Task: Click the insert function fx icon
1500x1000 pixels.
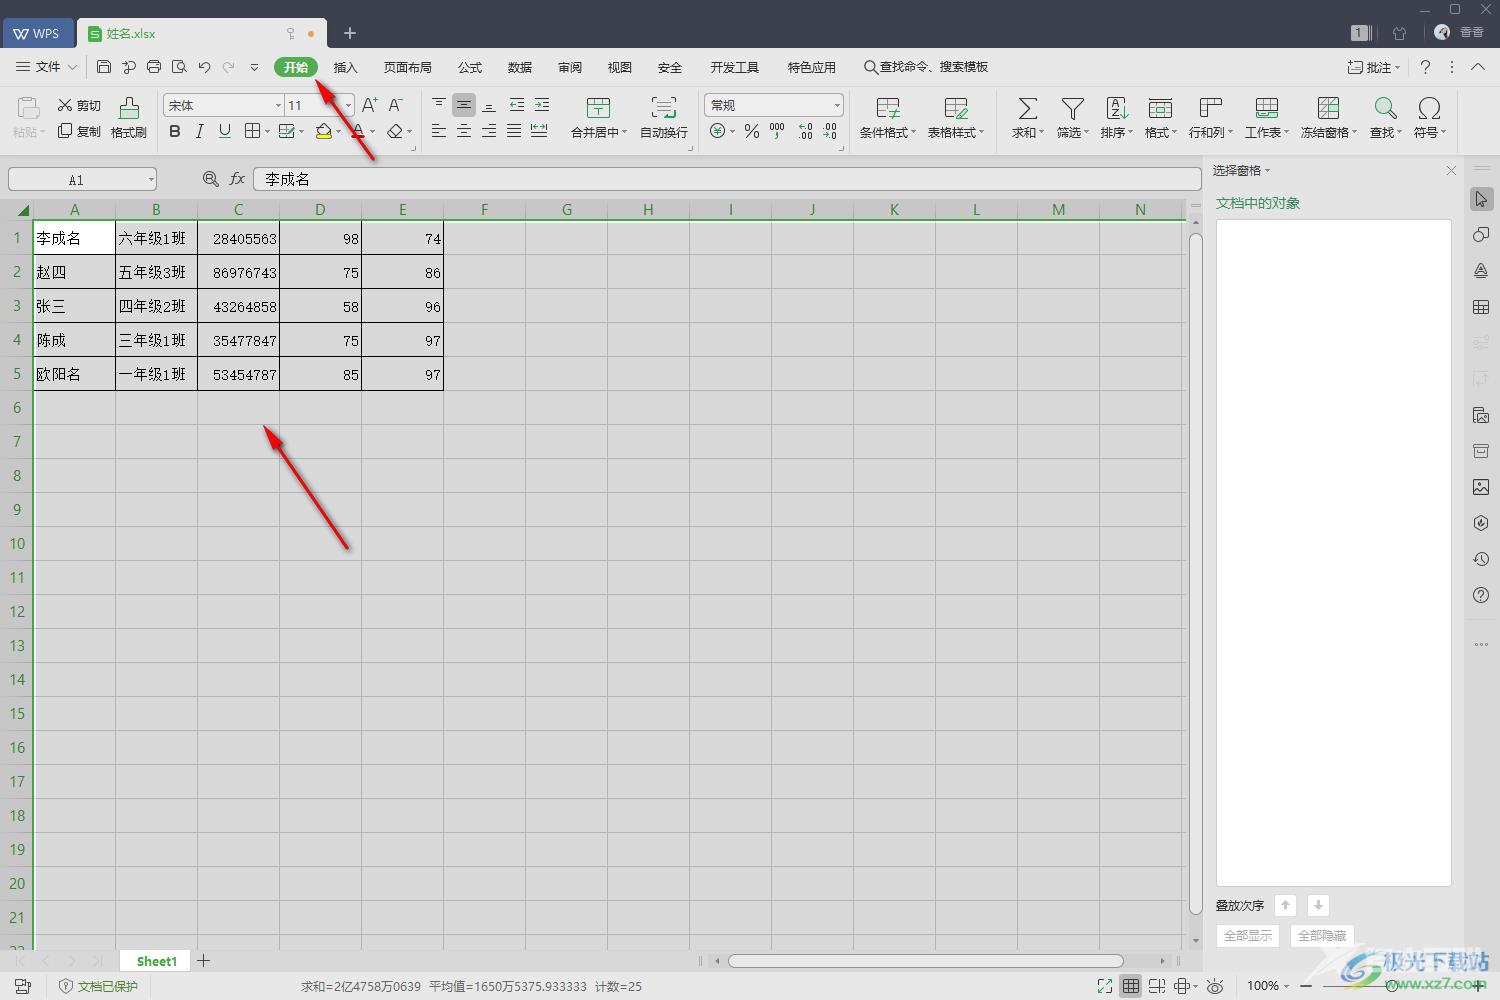Action: [x=237, y=179]
